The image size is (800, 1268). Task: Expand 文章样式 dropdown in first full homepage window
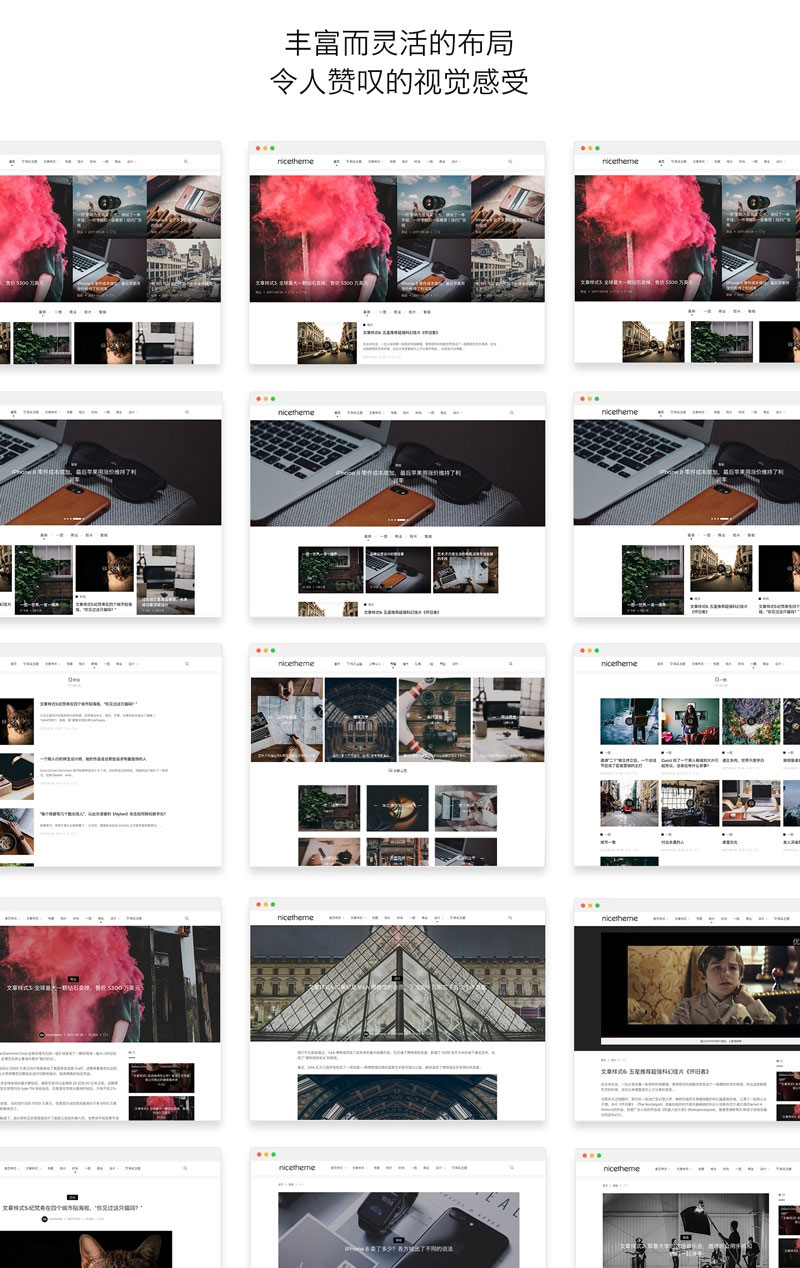(375, 161)
